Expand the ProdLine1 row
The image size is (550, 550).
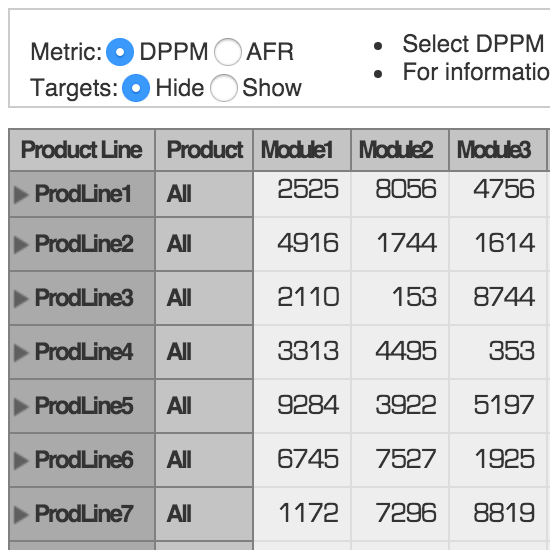tap(21, 194)
